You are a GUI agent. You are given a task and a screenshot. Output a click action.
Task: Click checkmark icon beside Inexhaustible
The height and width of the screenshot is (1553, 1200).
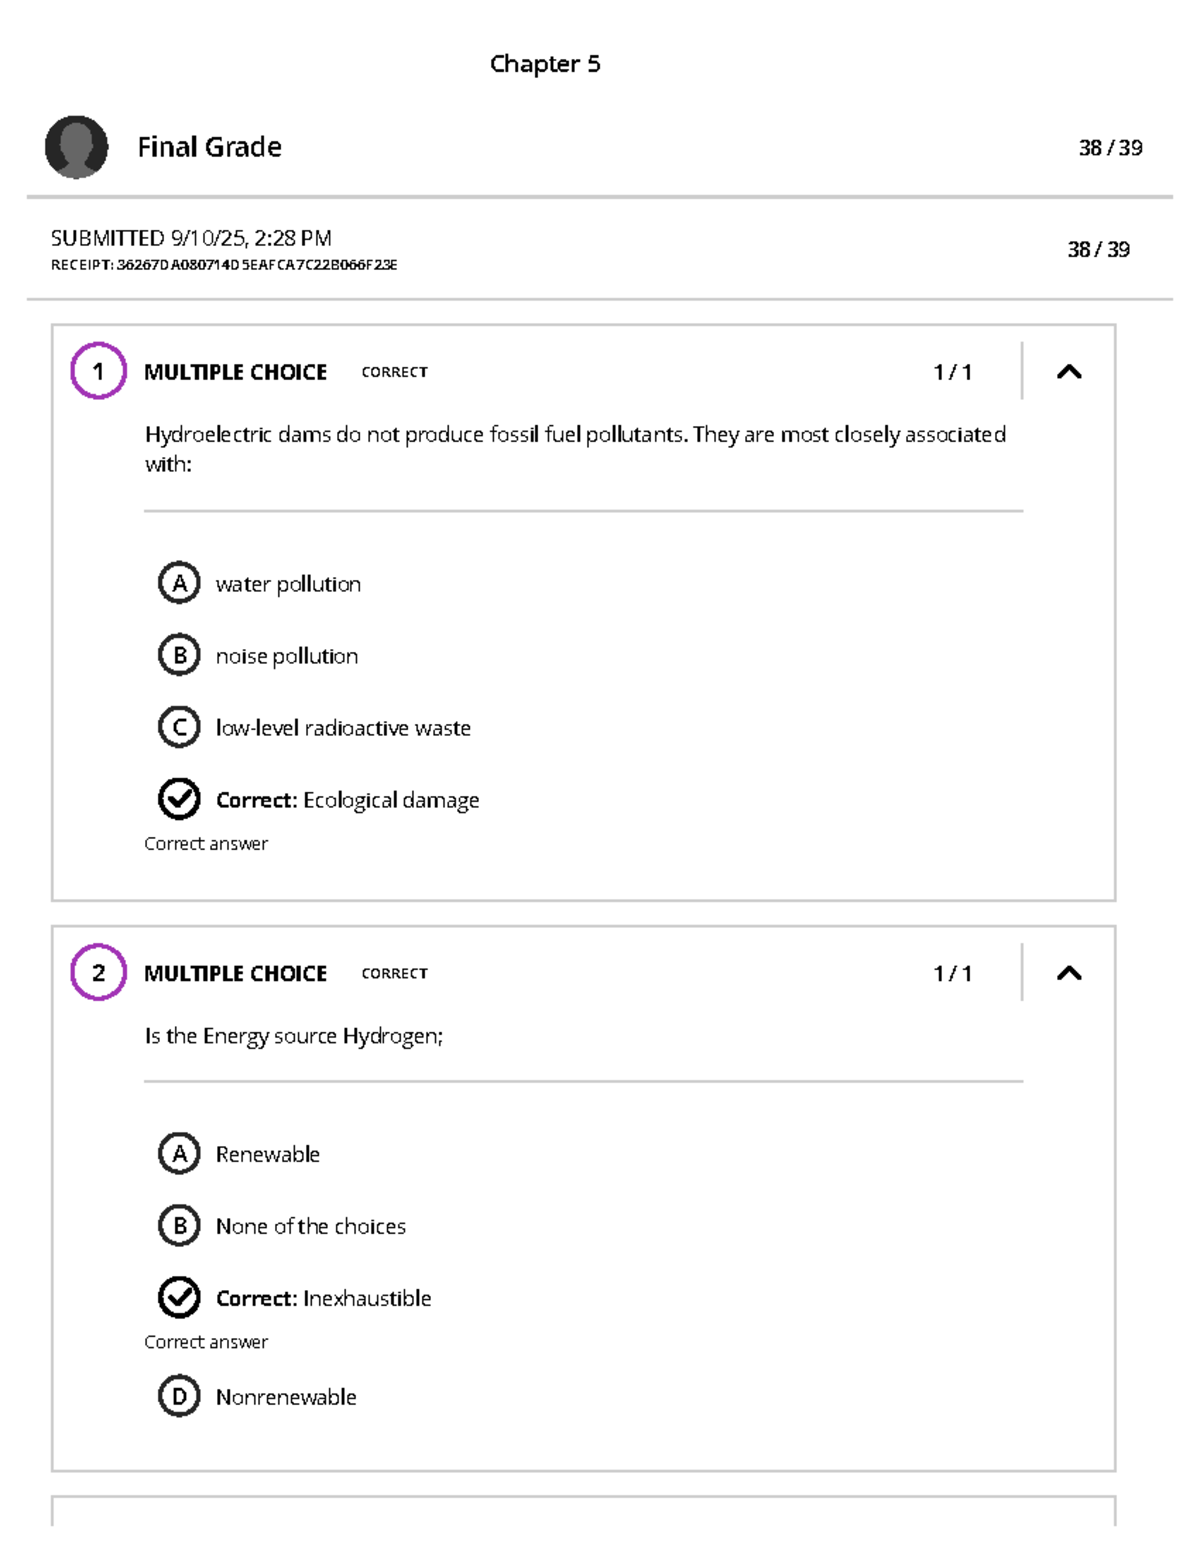(179, 1297)
